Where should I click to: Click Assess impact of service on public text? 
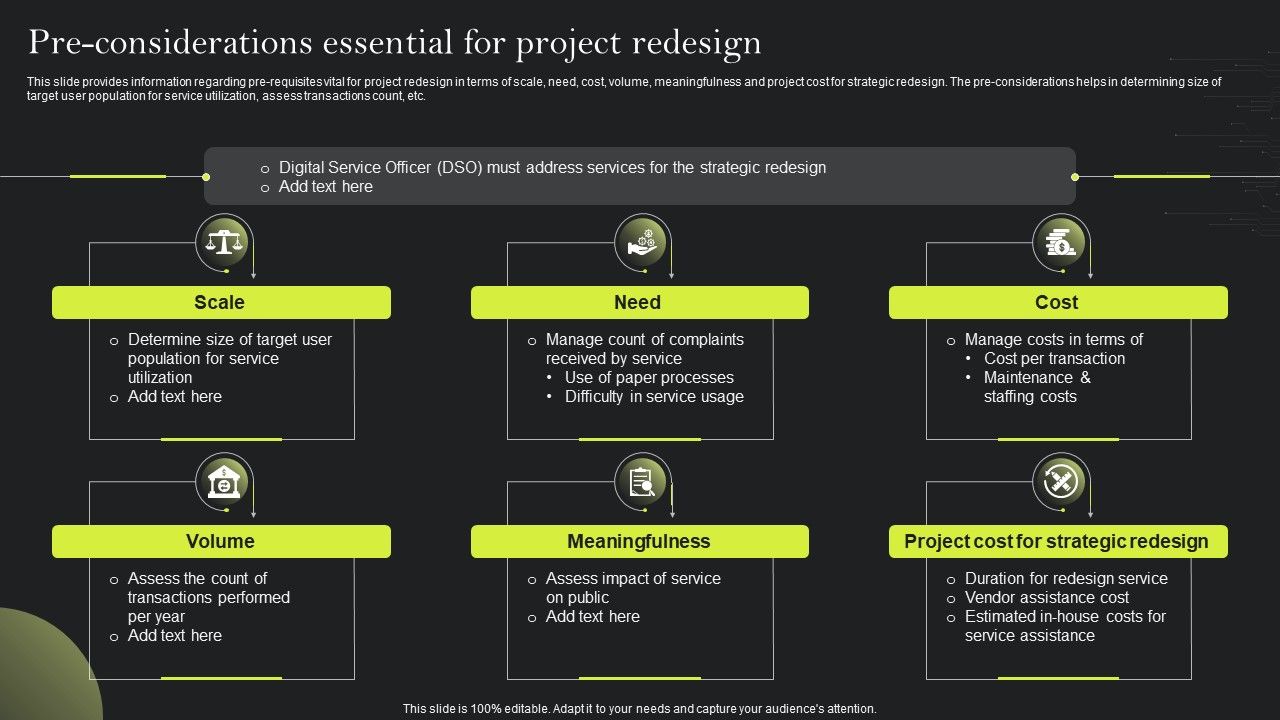[x=633, y=588]
